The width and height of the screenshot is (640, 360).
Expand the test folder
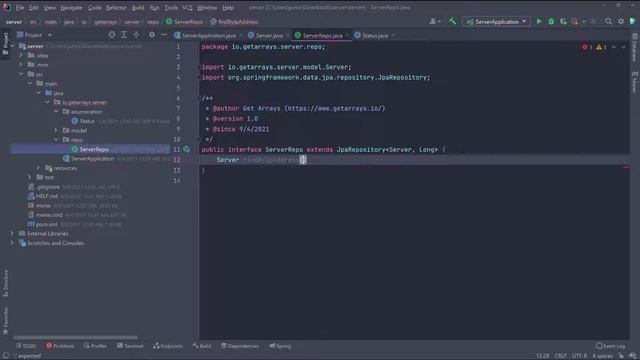[30, 178]
